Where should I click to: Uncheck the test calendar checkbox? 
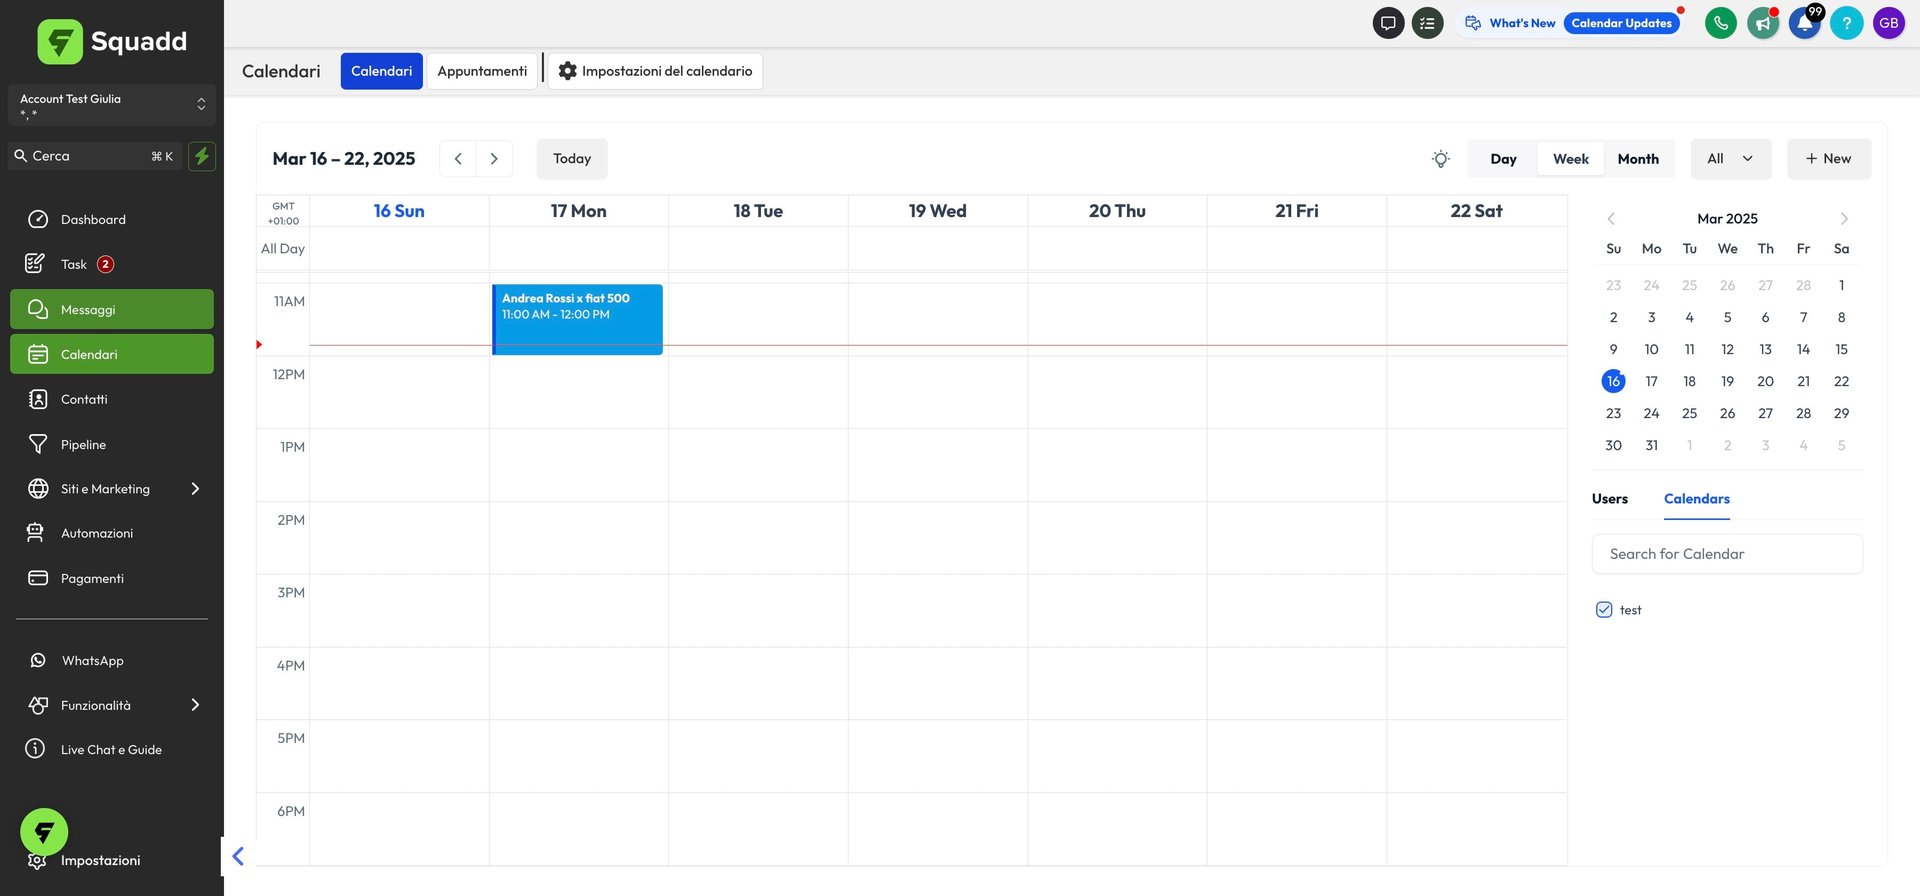click(1604, 610)
